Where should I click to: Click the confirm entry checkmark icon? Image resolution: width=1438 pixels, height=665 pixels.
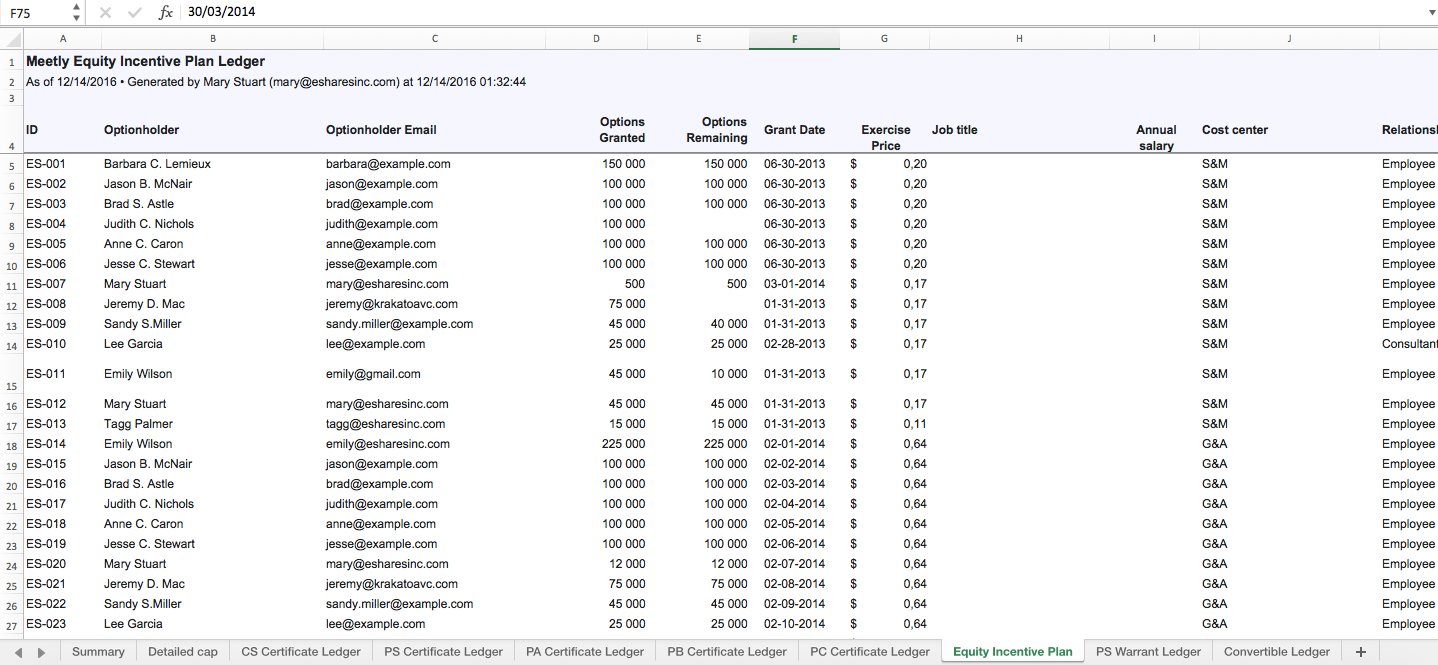[135, 12]
